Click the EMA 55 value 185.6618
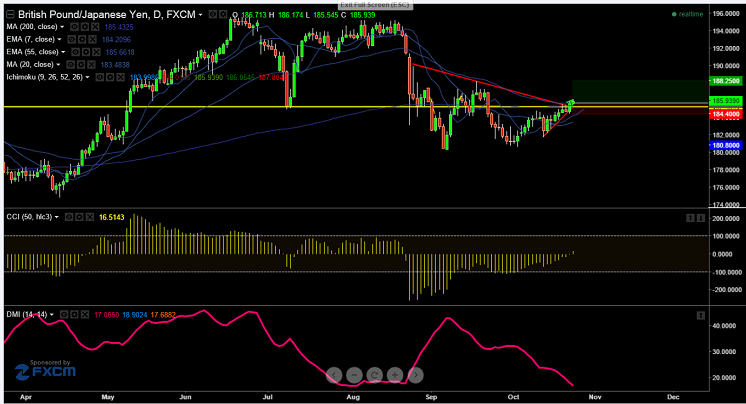This screenshot has height=404, width=746. click(120, 52)
